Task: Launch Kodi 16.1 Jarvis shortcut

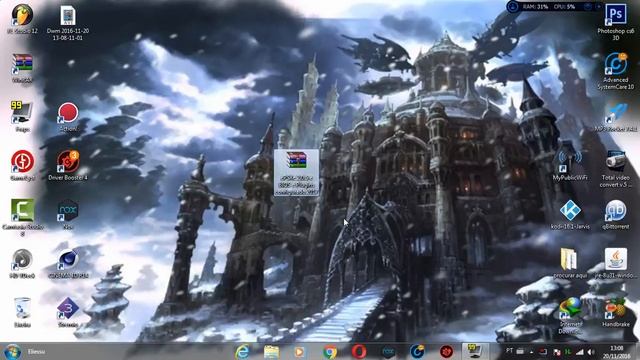Action: coord(570,214)
